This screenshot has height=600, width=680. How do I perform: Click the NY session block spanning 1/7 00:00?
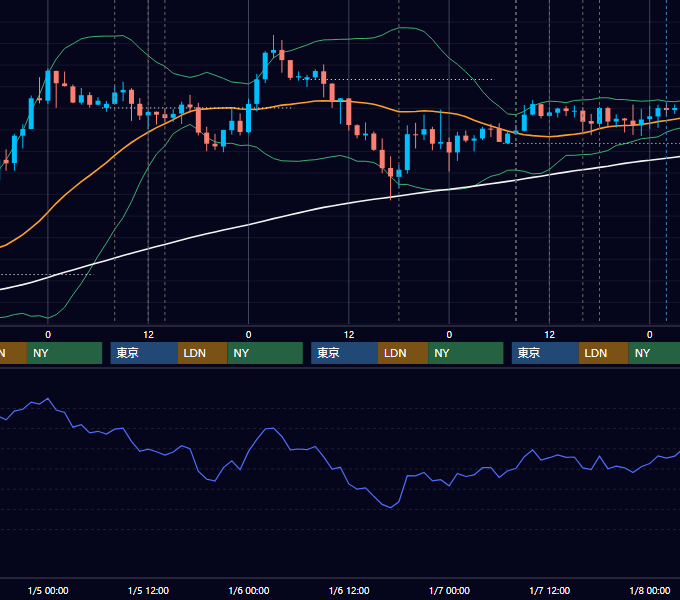click(x=466, y=353)
